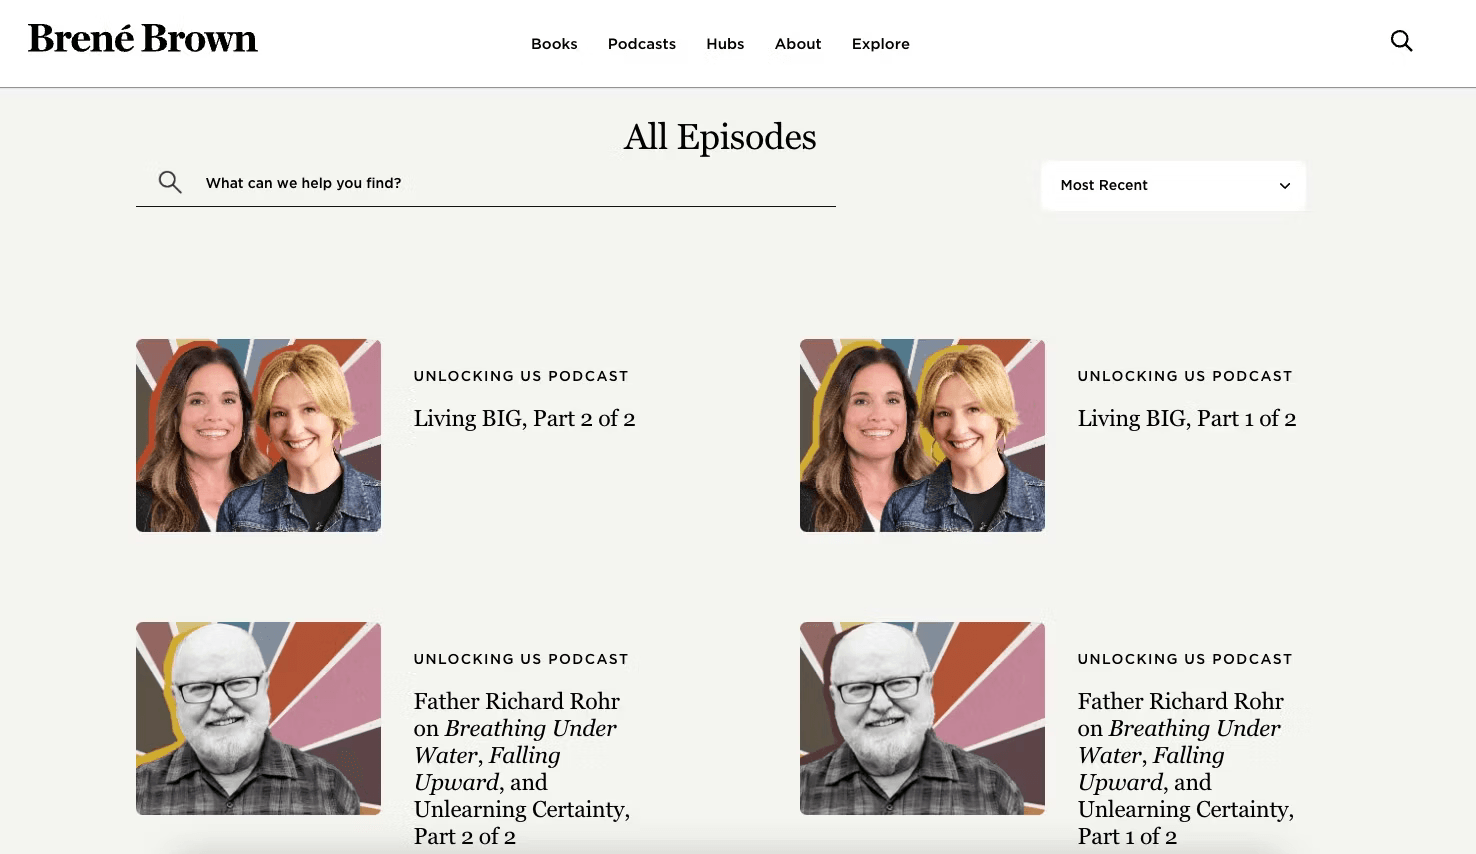Open the Brené Brown logo home link

click(x=143, y=39)
